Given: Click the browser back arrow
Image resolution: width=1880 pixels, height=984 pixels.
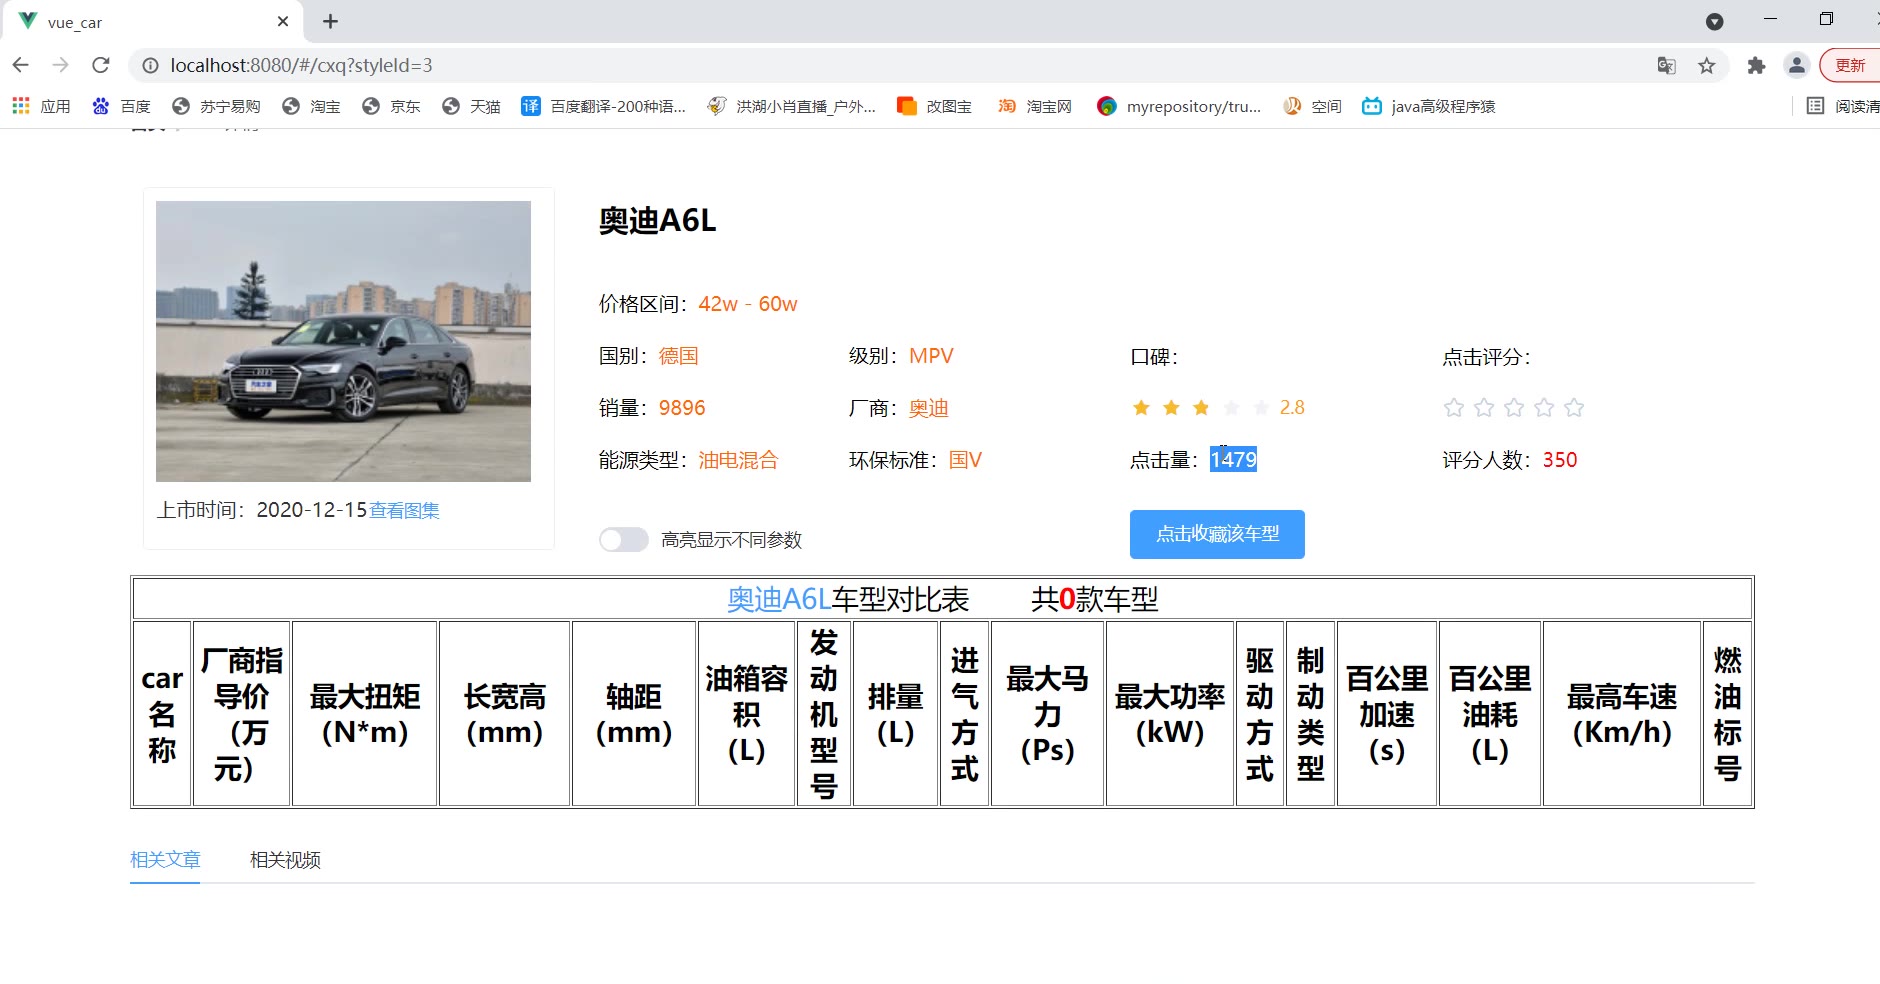Looking at the screenshot, I should click(21, 65).
